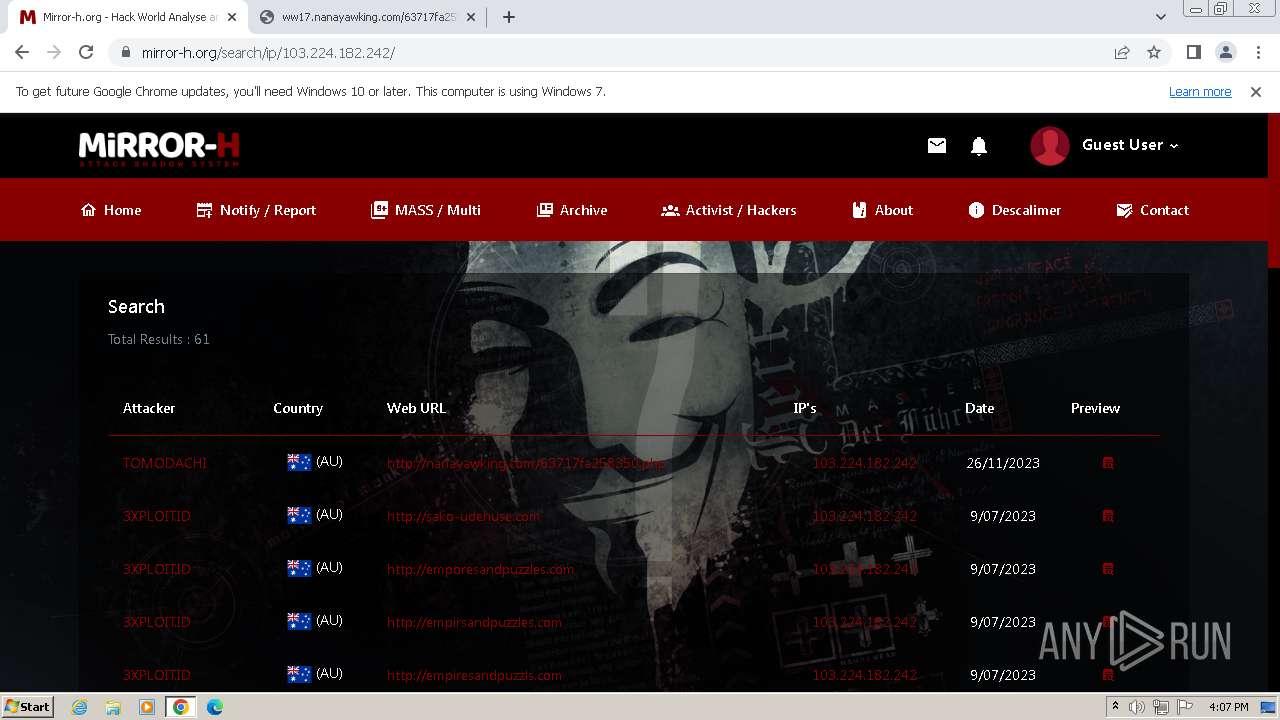Open the media player taskbar icon
Screen dimensions: 1280x720
click(x=147, y=707)
